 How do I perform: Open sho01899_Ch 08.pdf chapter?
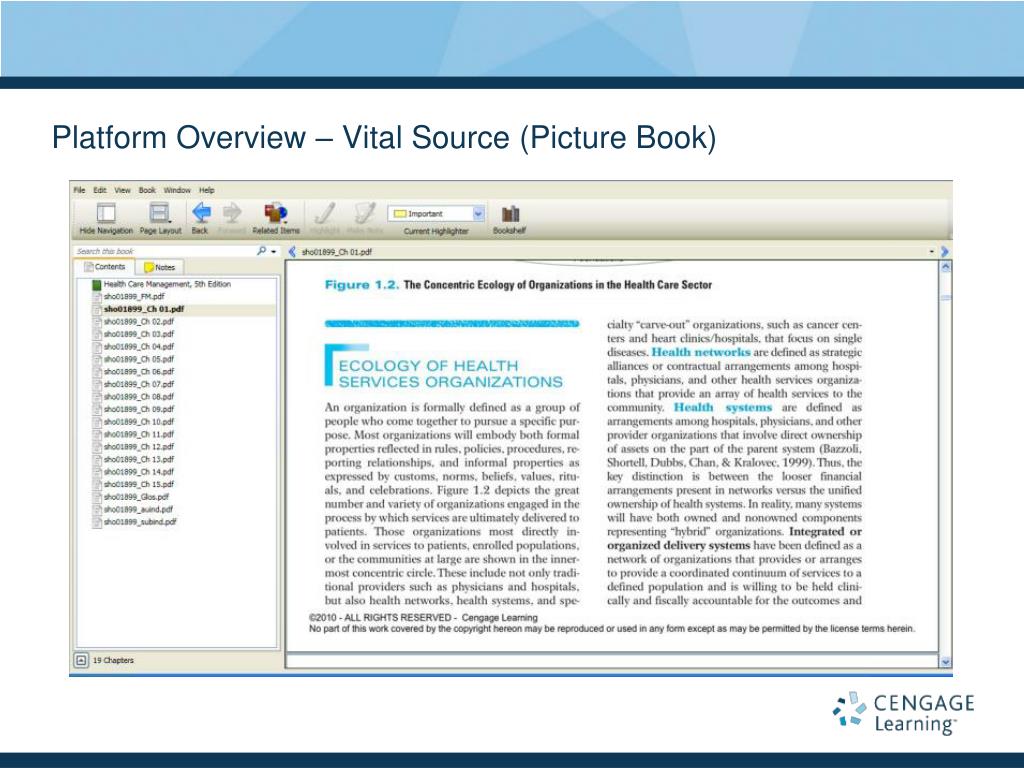pyautogui.click(x=134, y=396)
